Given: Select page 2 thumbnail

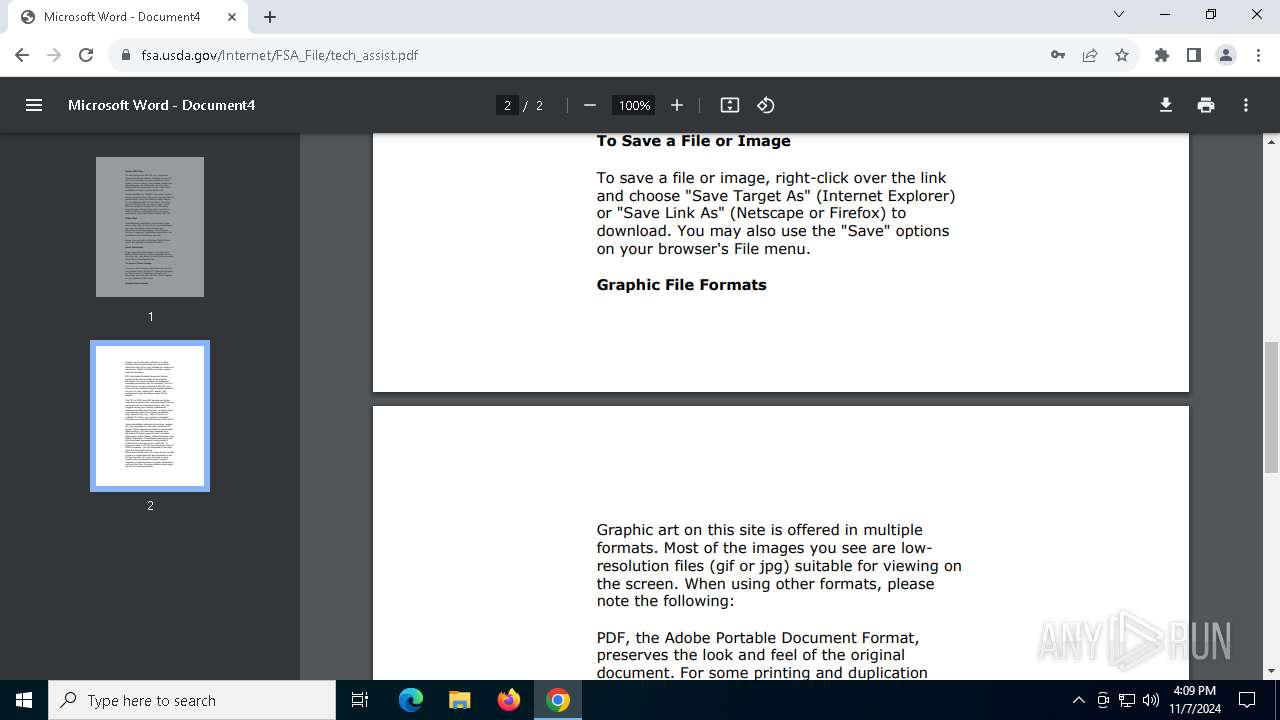Looking at the screenshot, I should pos(150,416).
